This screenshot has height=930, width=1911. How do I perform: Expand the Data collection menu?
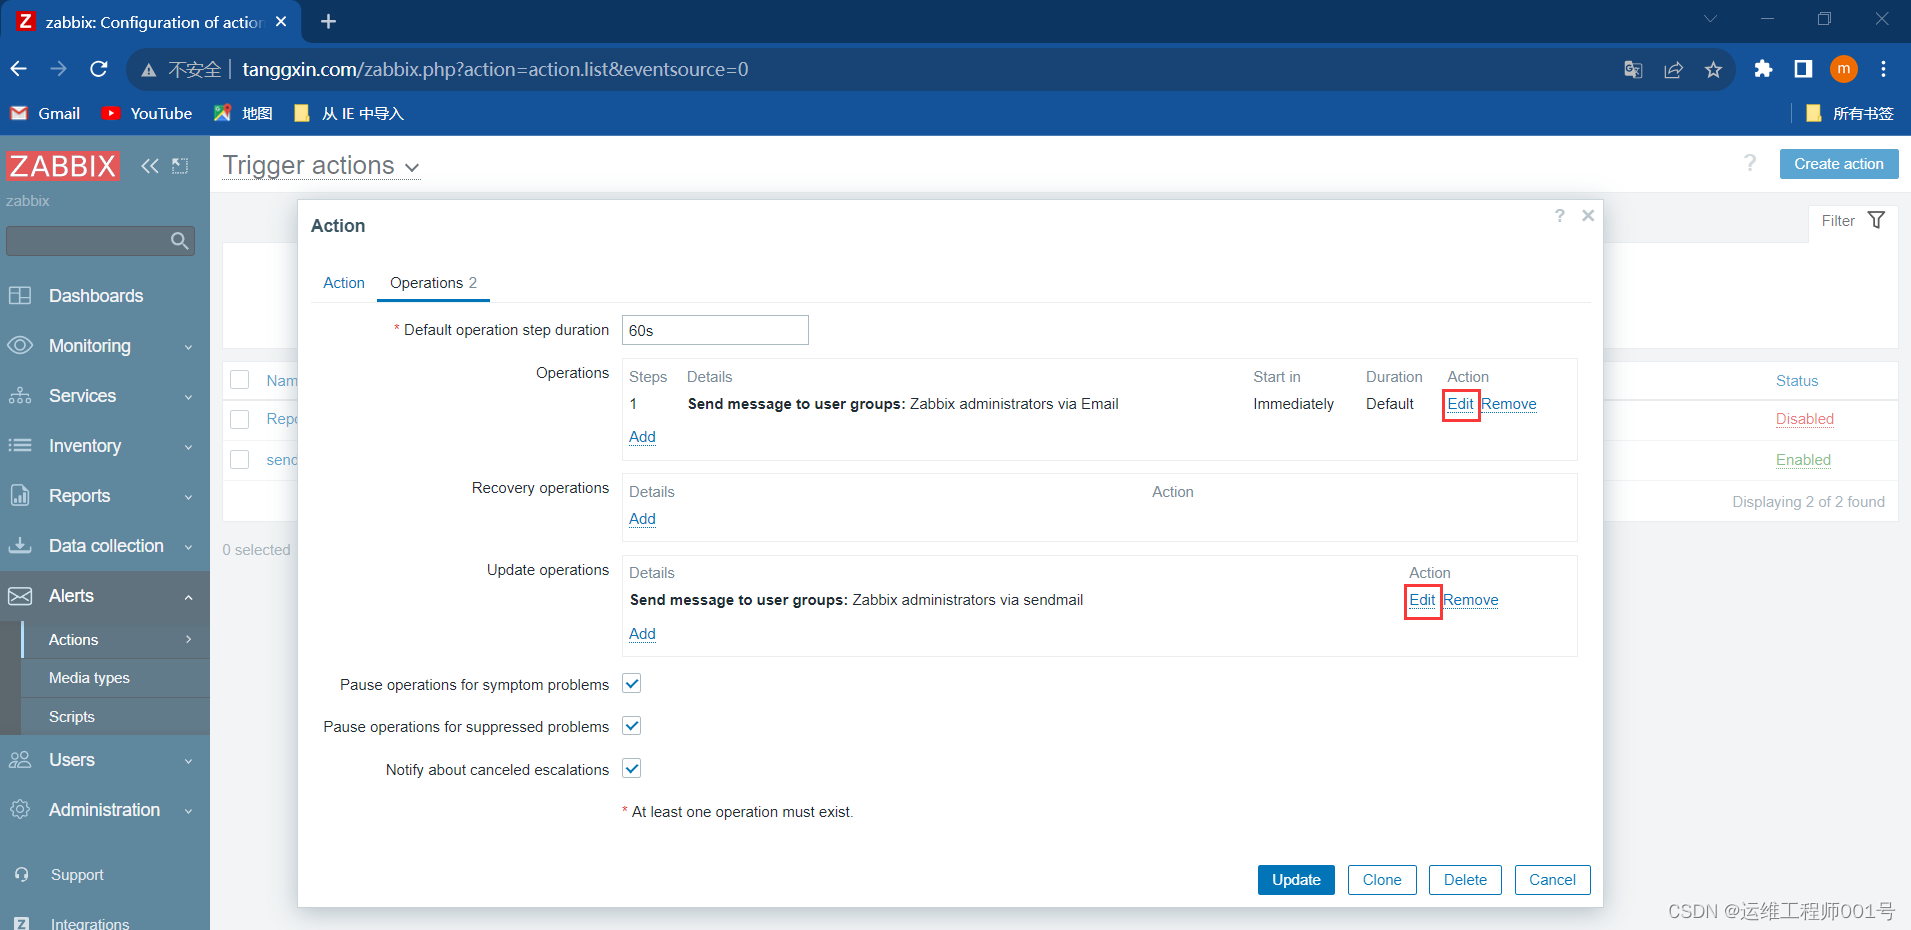189,547
